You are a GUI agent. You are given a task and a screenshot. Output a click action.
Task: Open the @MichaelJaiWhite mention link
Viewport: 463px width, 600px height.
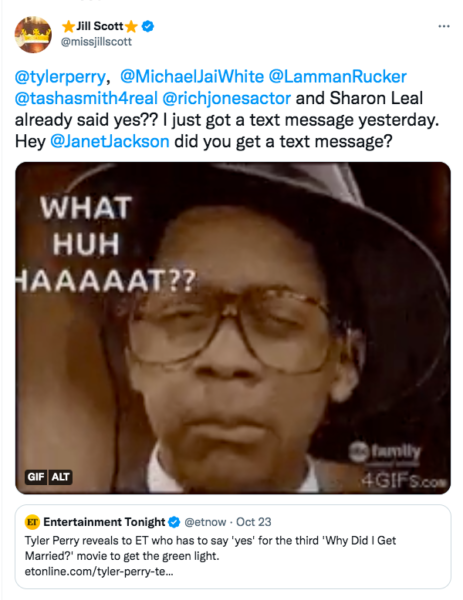(192, 77)
